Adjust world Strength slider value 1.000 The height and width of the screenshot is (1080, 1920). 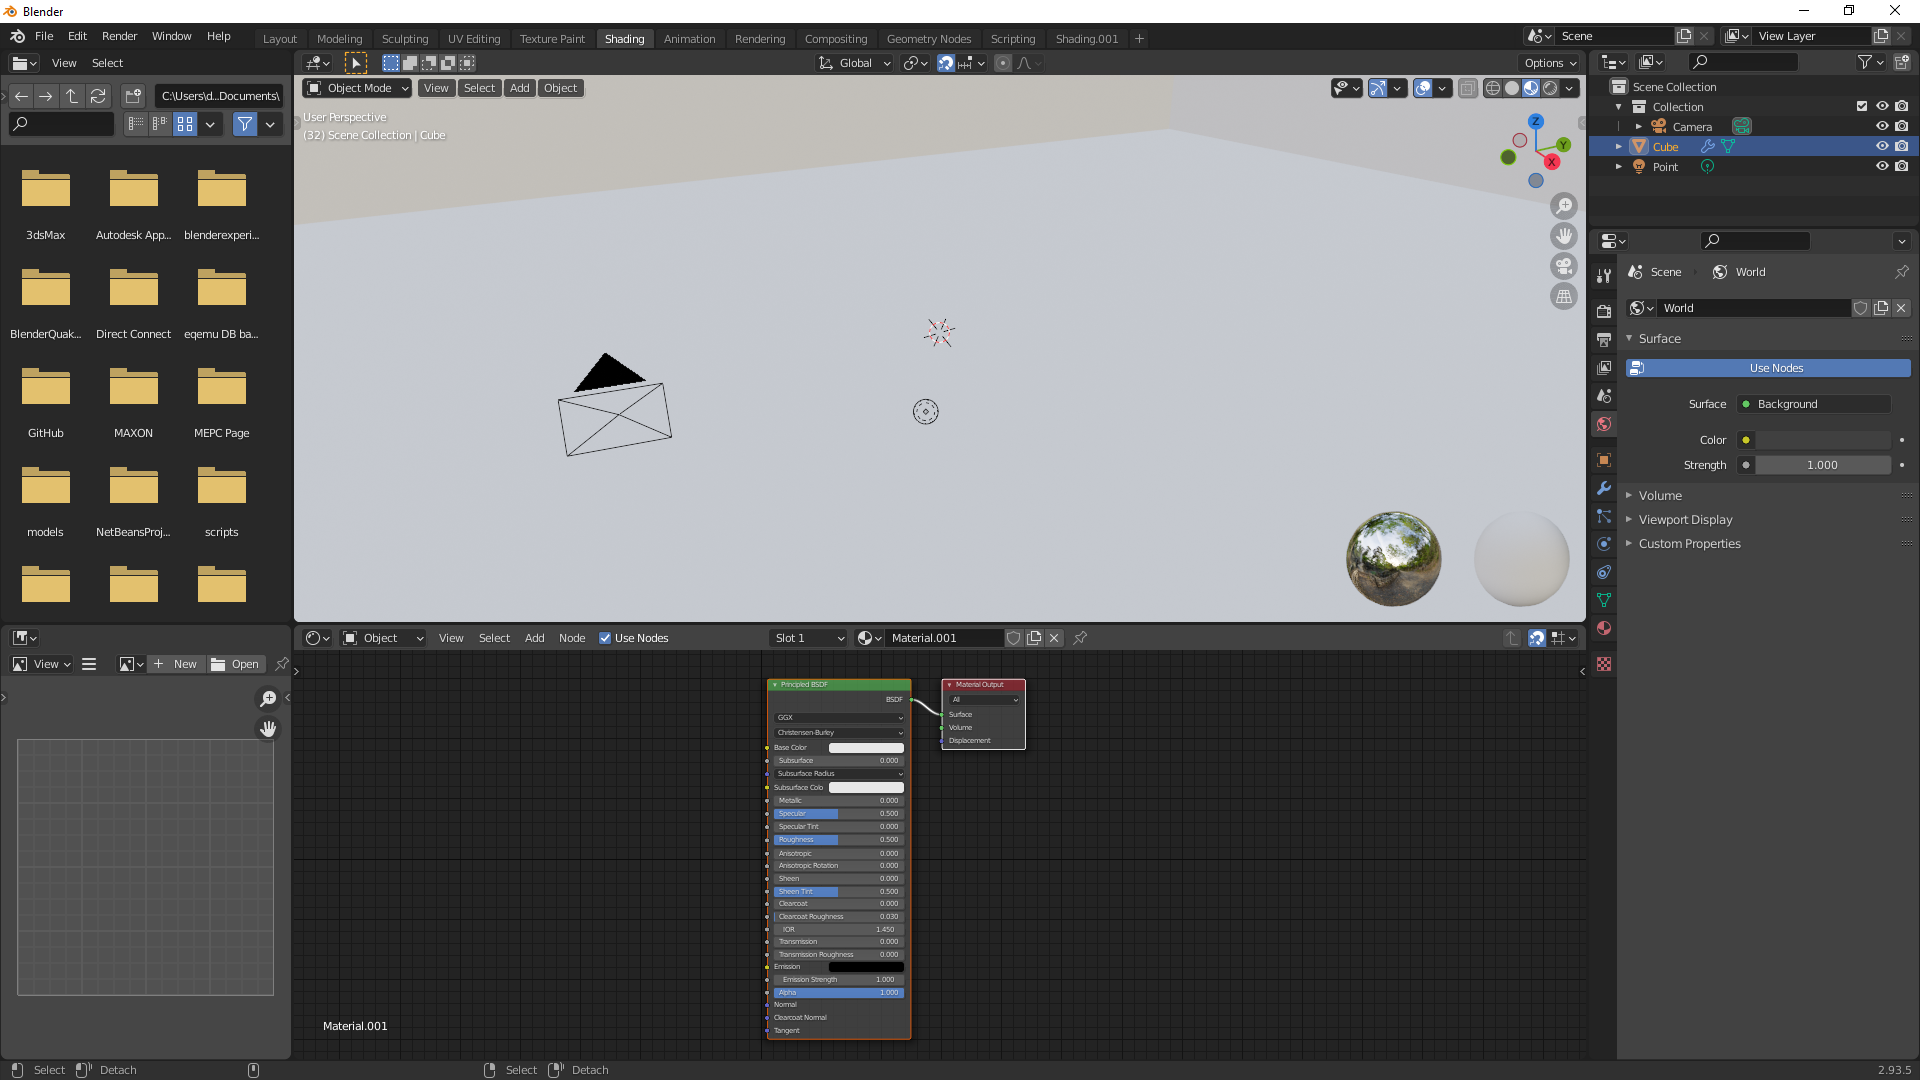pos(1822,465)
